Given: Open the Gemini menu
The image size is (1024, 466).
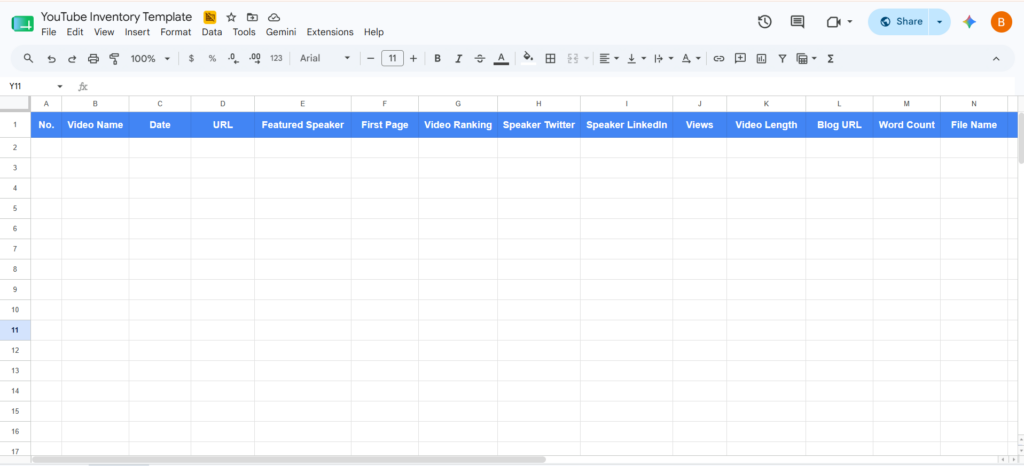Looking at the screenshot, I should click(x=281, y=32).
